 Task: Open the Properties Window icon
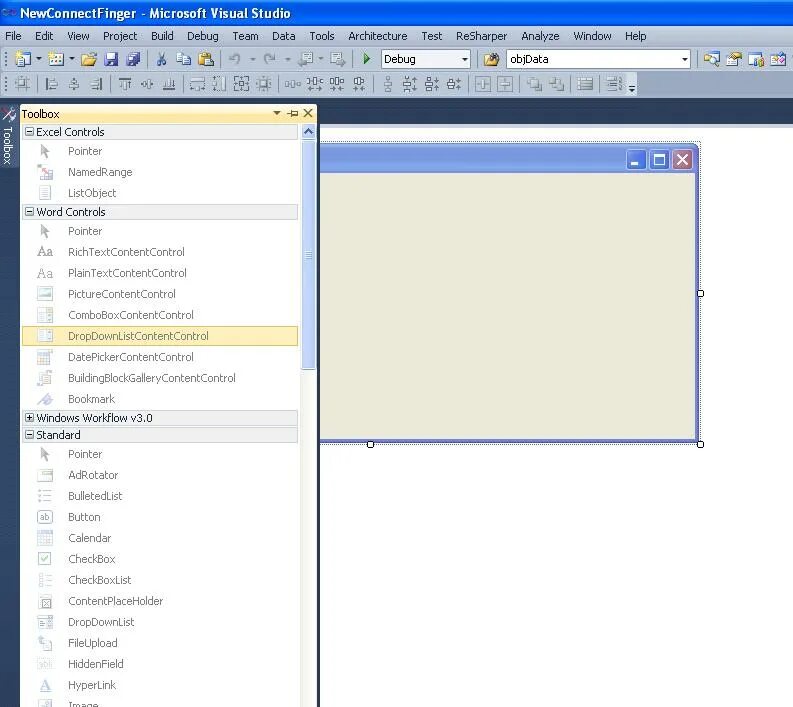734,59
